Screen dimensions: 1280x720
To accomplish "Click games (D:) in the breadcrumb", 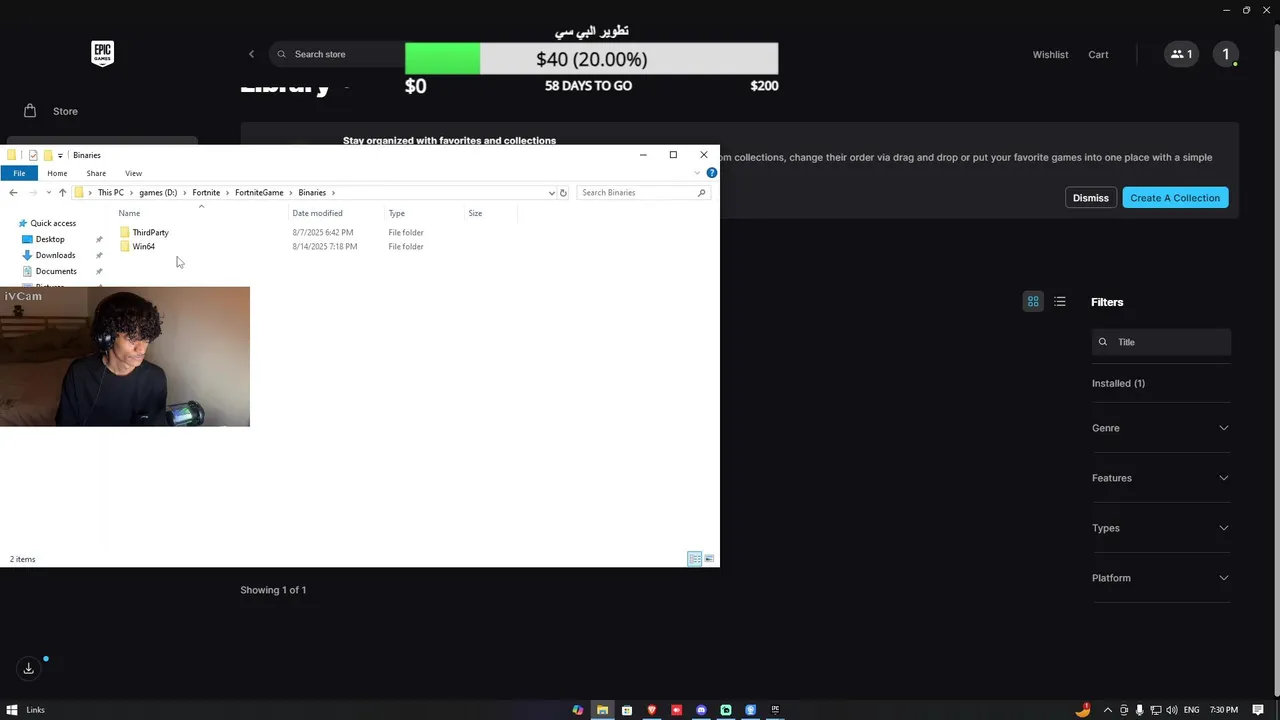I will click(158, 192).
